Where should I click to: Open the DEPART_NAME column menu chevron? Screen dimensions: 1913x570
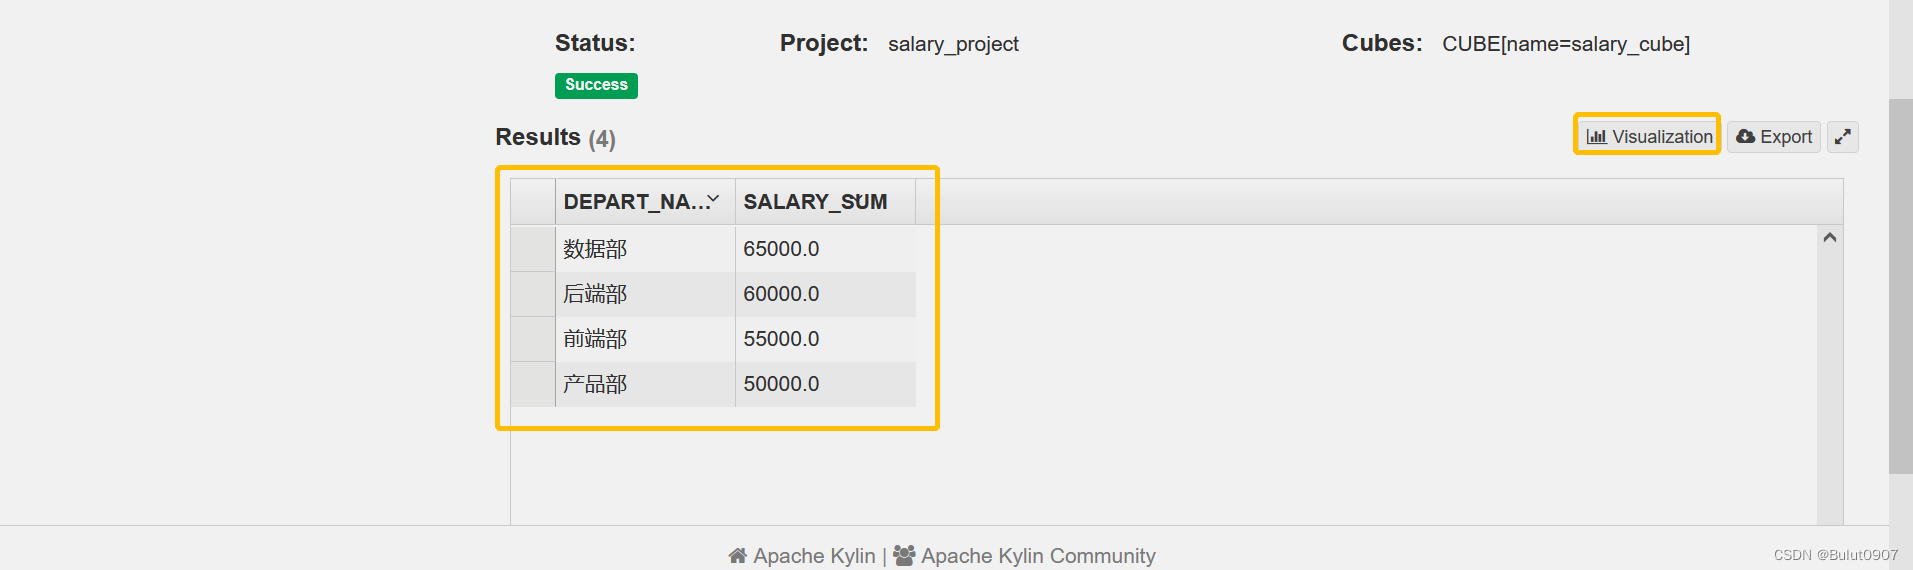[714, 200]
